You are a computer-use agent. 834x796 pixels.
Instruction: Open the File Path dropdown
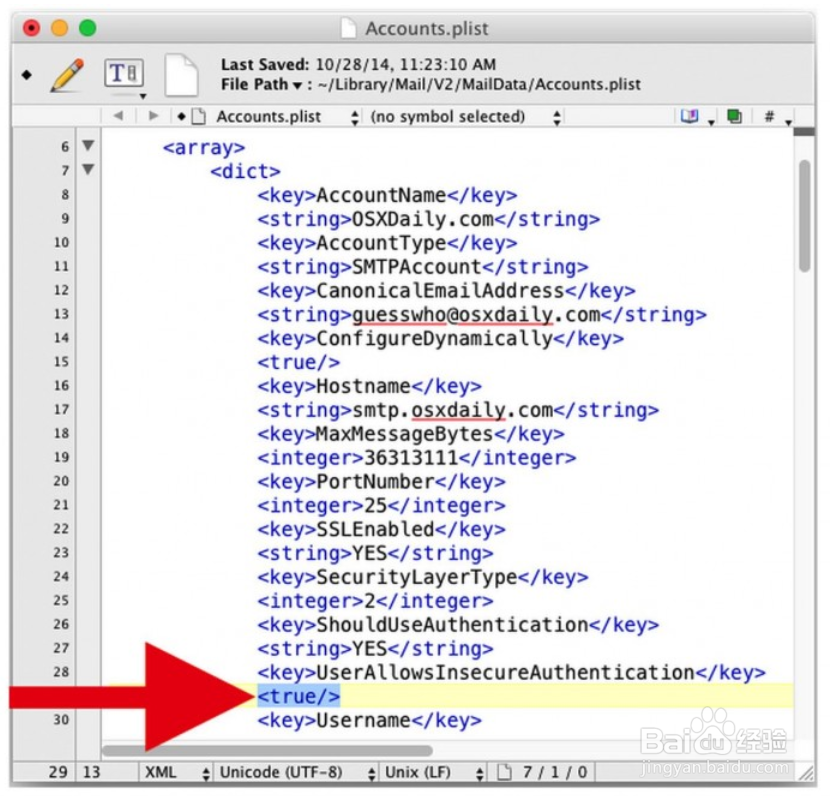pyautogui.click(x=260, y=84)
